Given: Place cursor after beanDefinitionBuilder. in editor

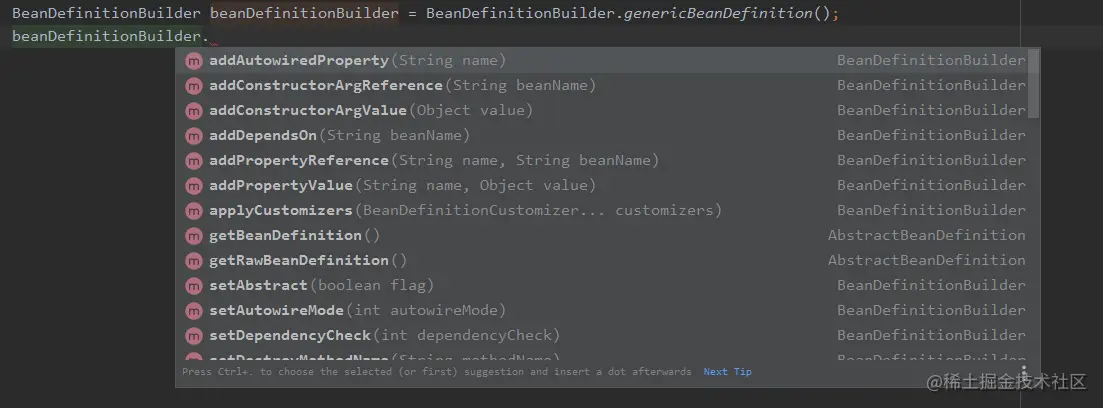Looking at the screenshot, I should 211,37.
